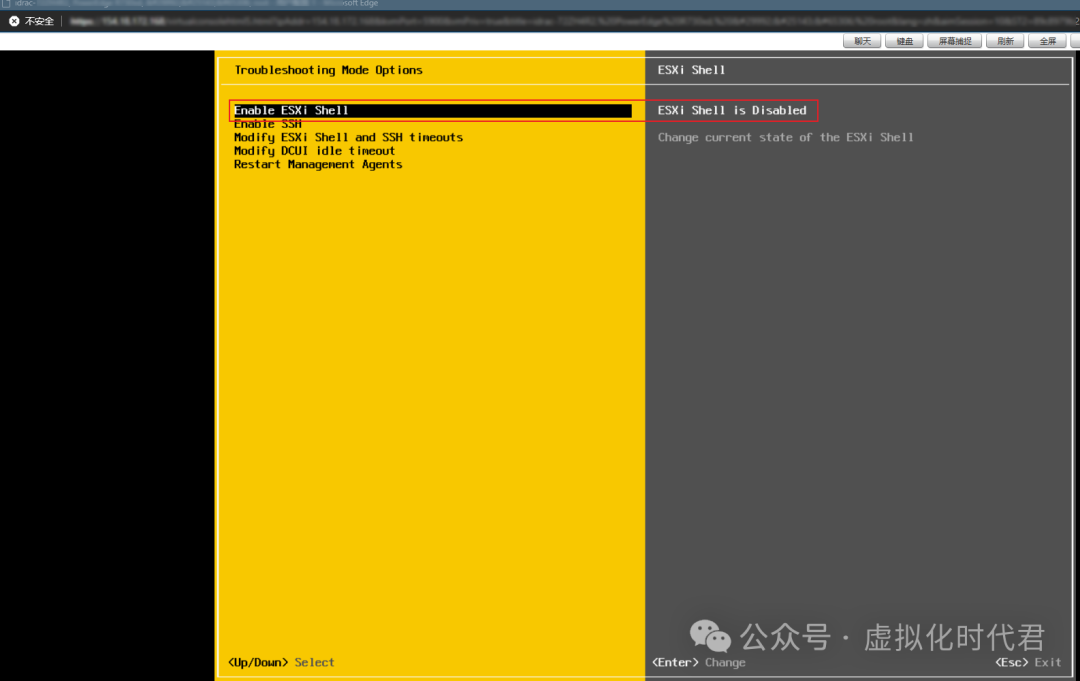Image resolution: width=1080 pixels, height=681 pixels.
Task: Click the not-secure warning icon
Action: [x=14, y=21]
